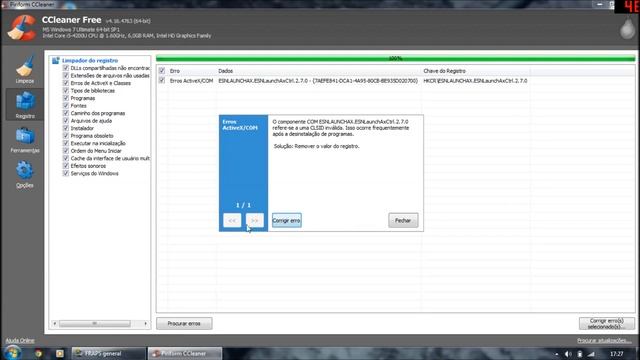Click the battery power tray icon

pyautogui.click(x=580, y=354)
